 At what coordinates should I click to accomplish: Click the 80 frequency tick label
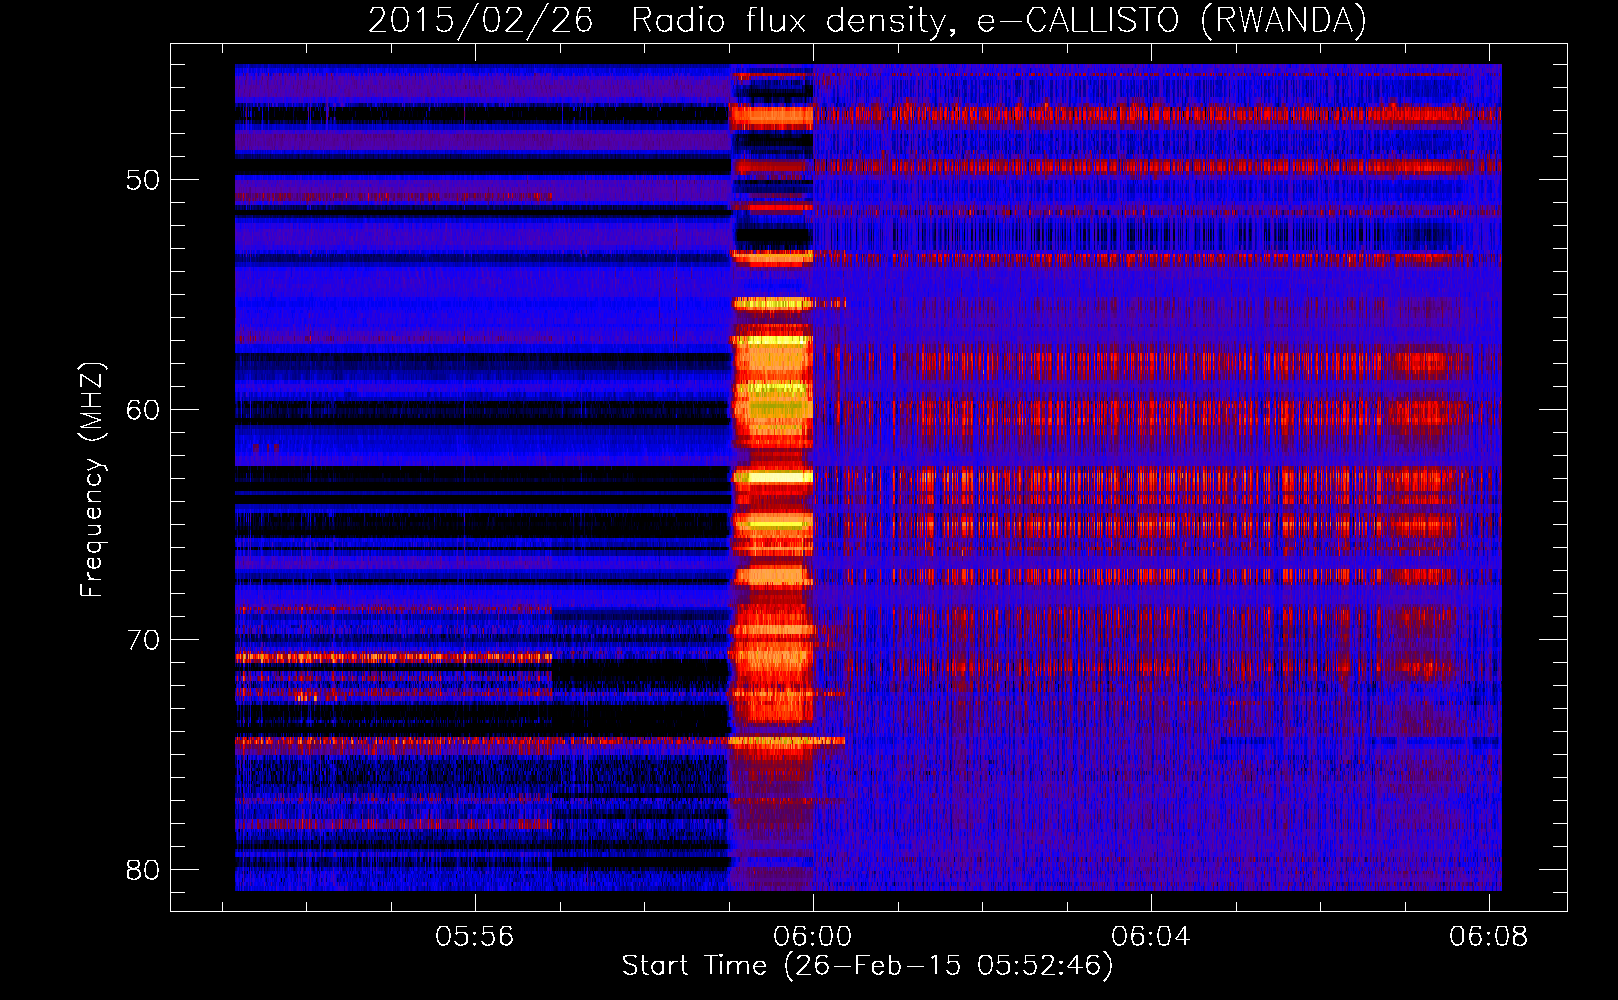144,870
